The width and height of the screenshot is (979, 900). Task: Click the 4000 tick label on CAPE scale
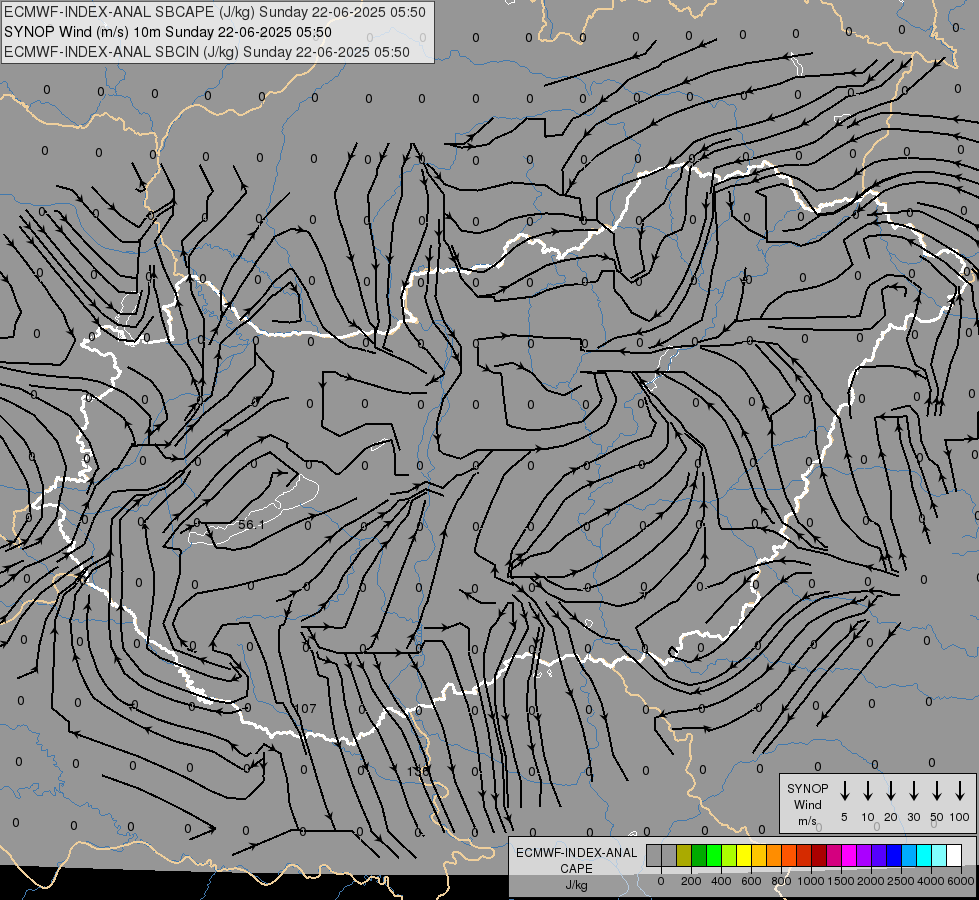930,881
